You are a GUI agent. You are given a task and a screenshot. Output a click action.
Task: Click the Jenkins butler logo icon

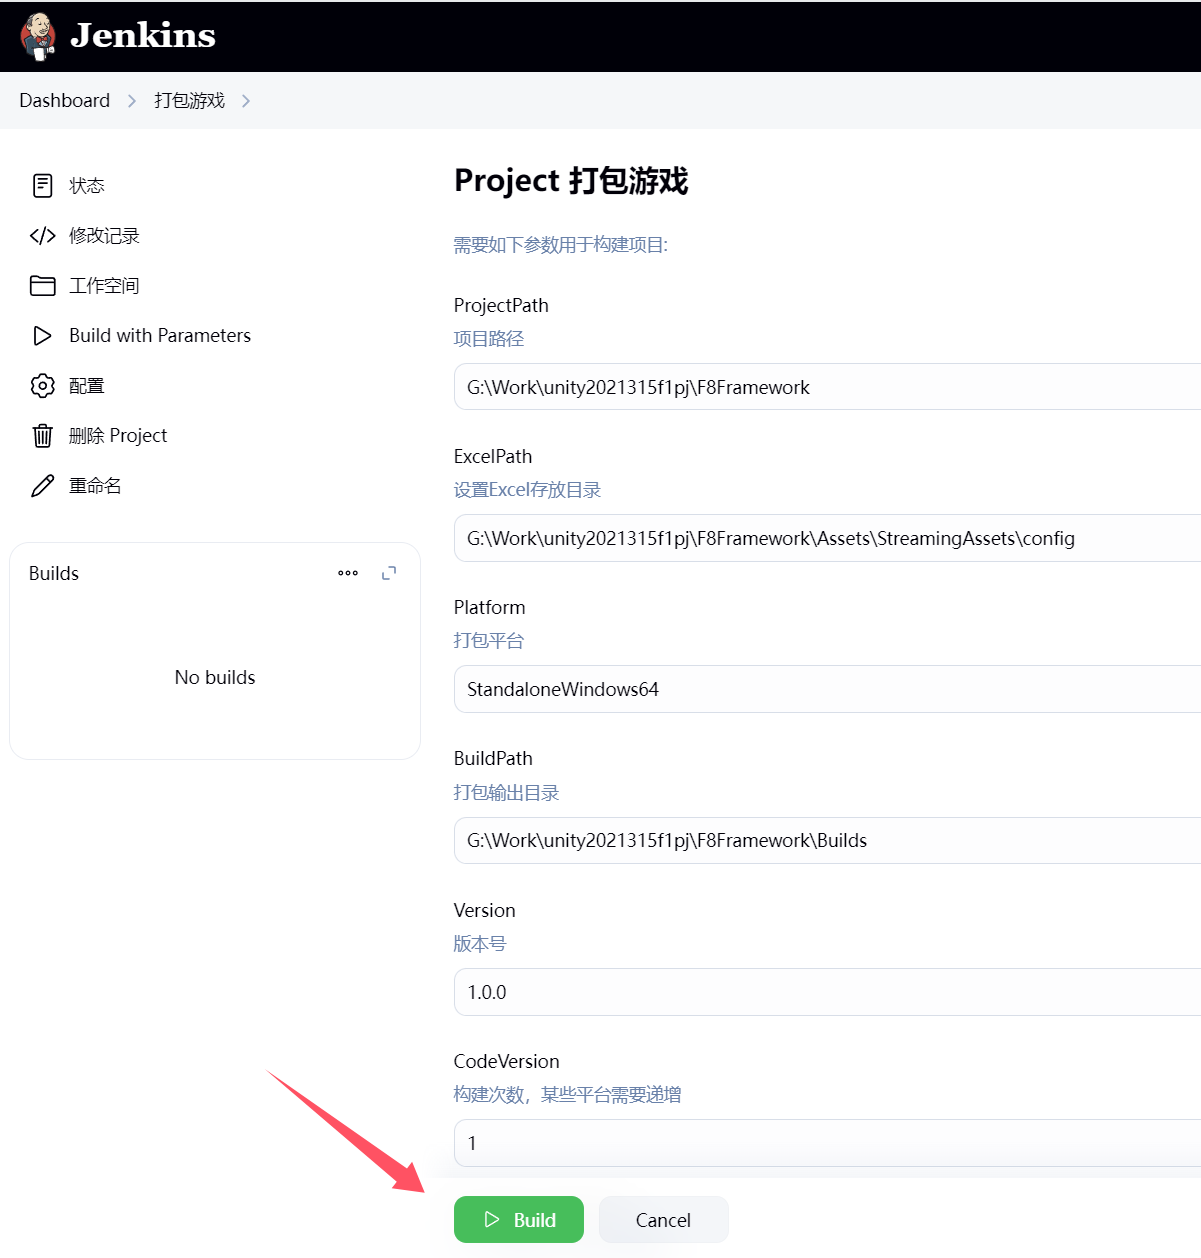pos(38,37)
